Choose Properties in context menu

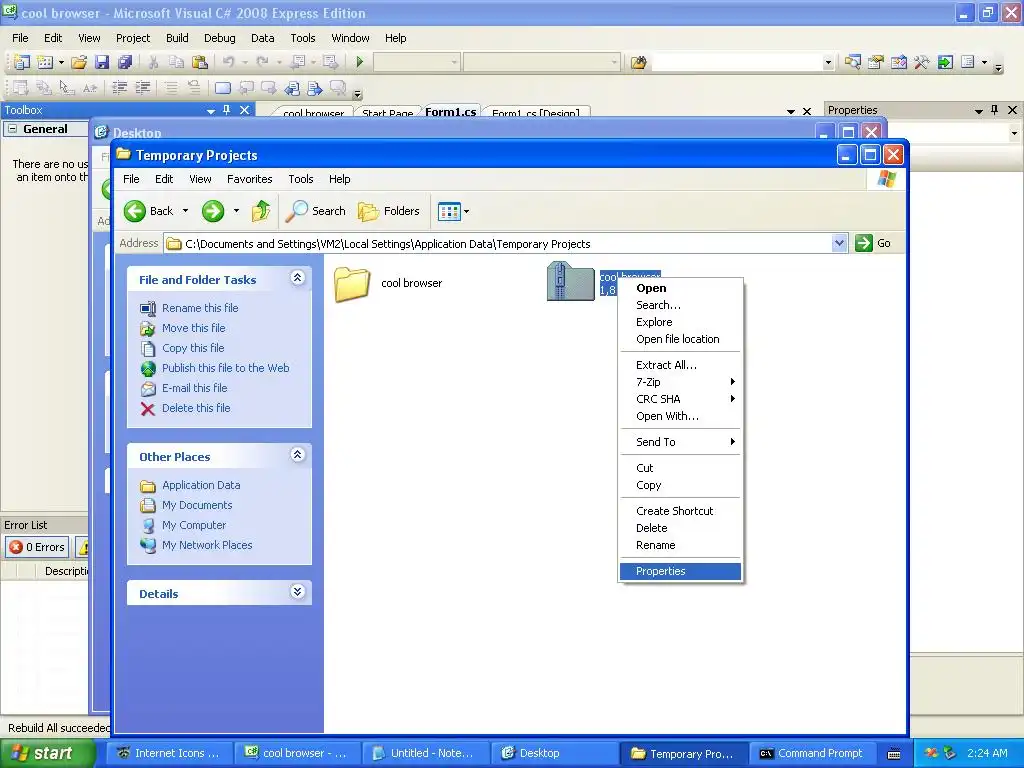pos(680,571)
